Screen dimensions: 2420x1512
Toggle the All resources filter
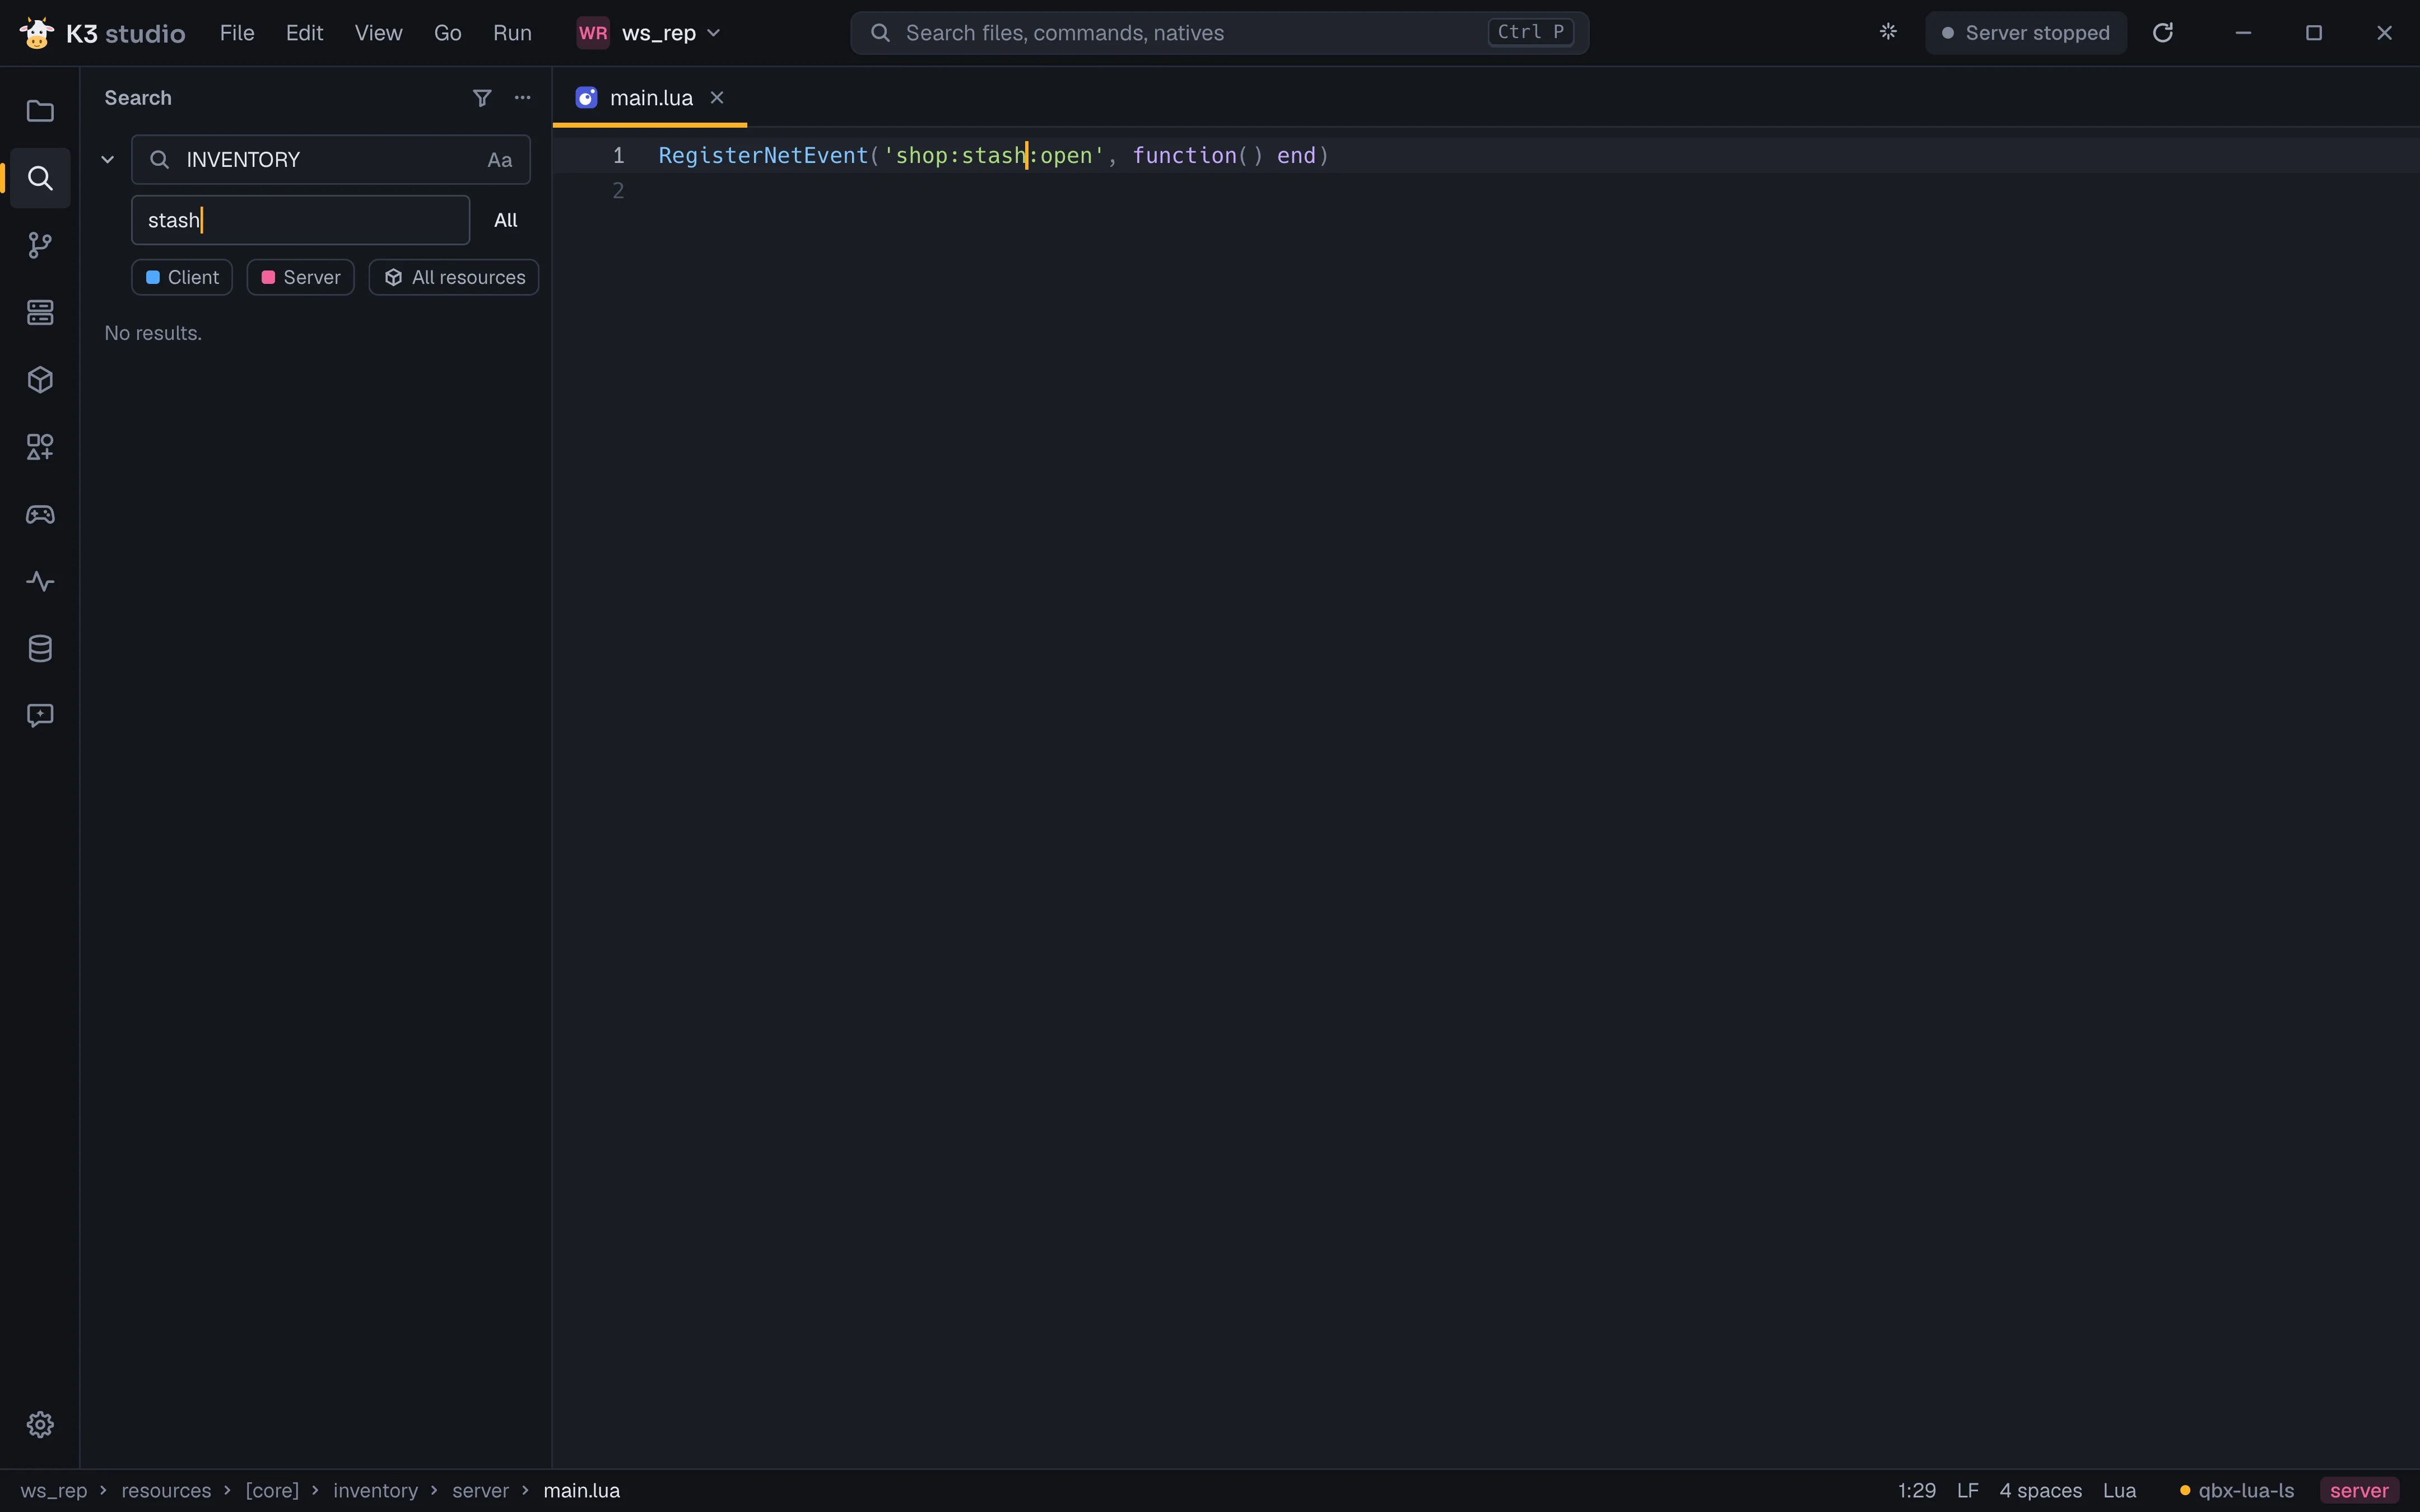454,277
